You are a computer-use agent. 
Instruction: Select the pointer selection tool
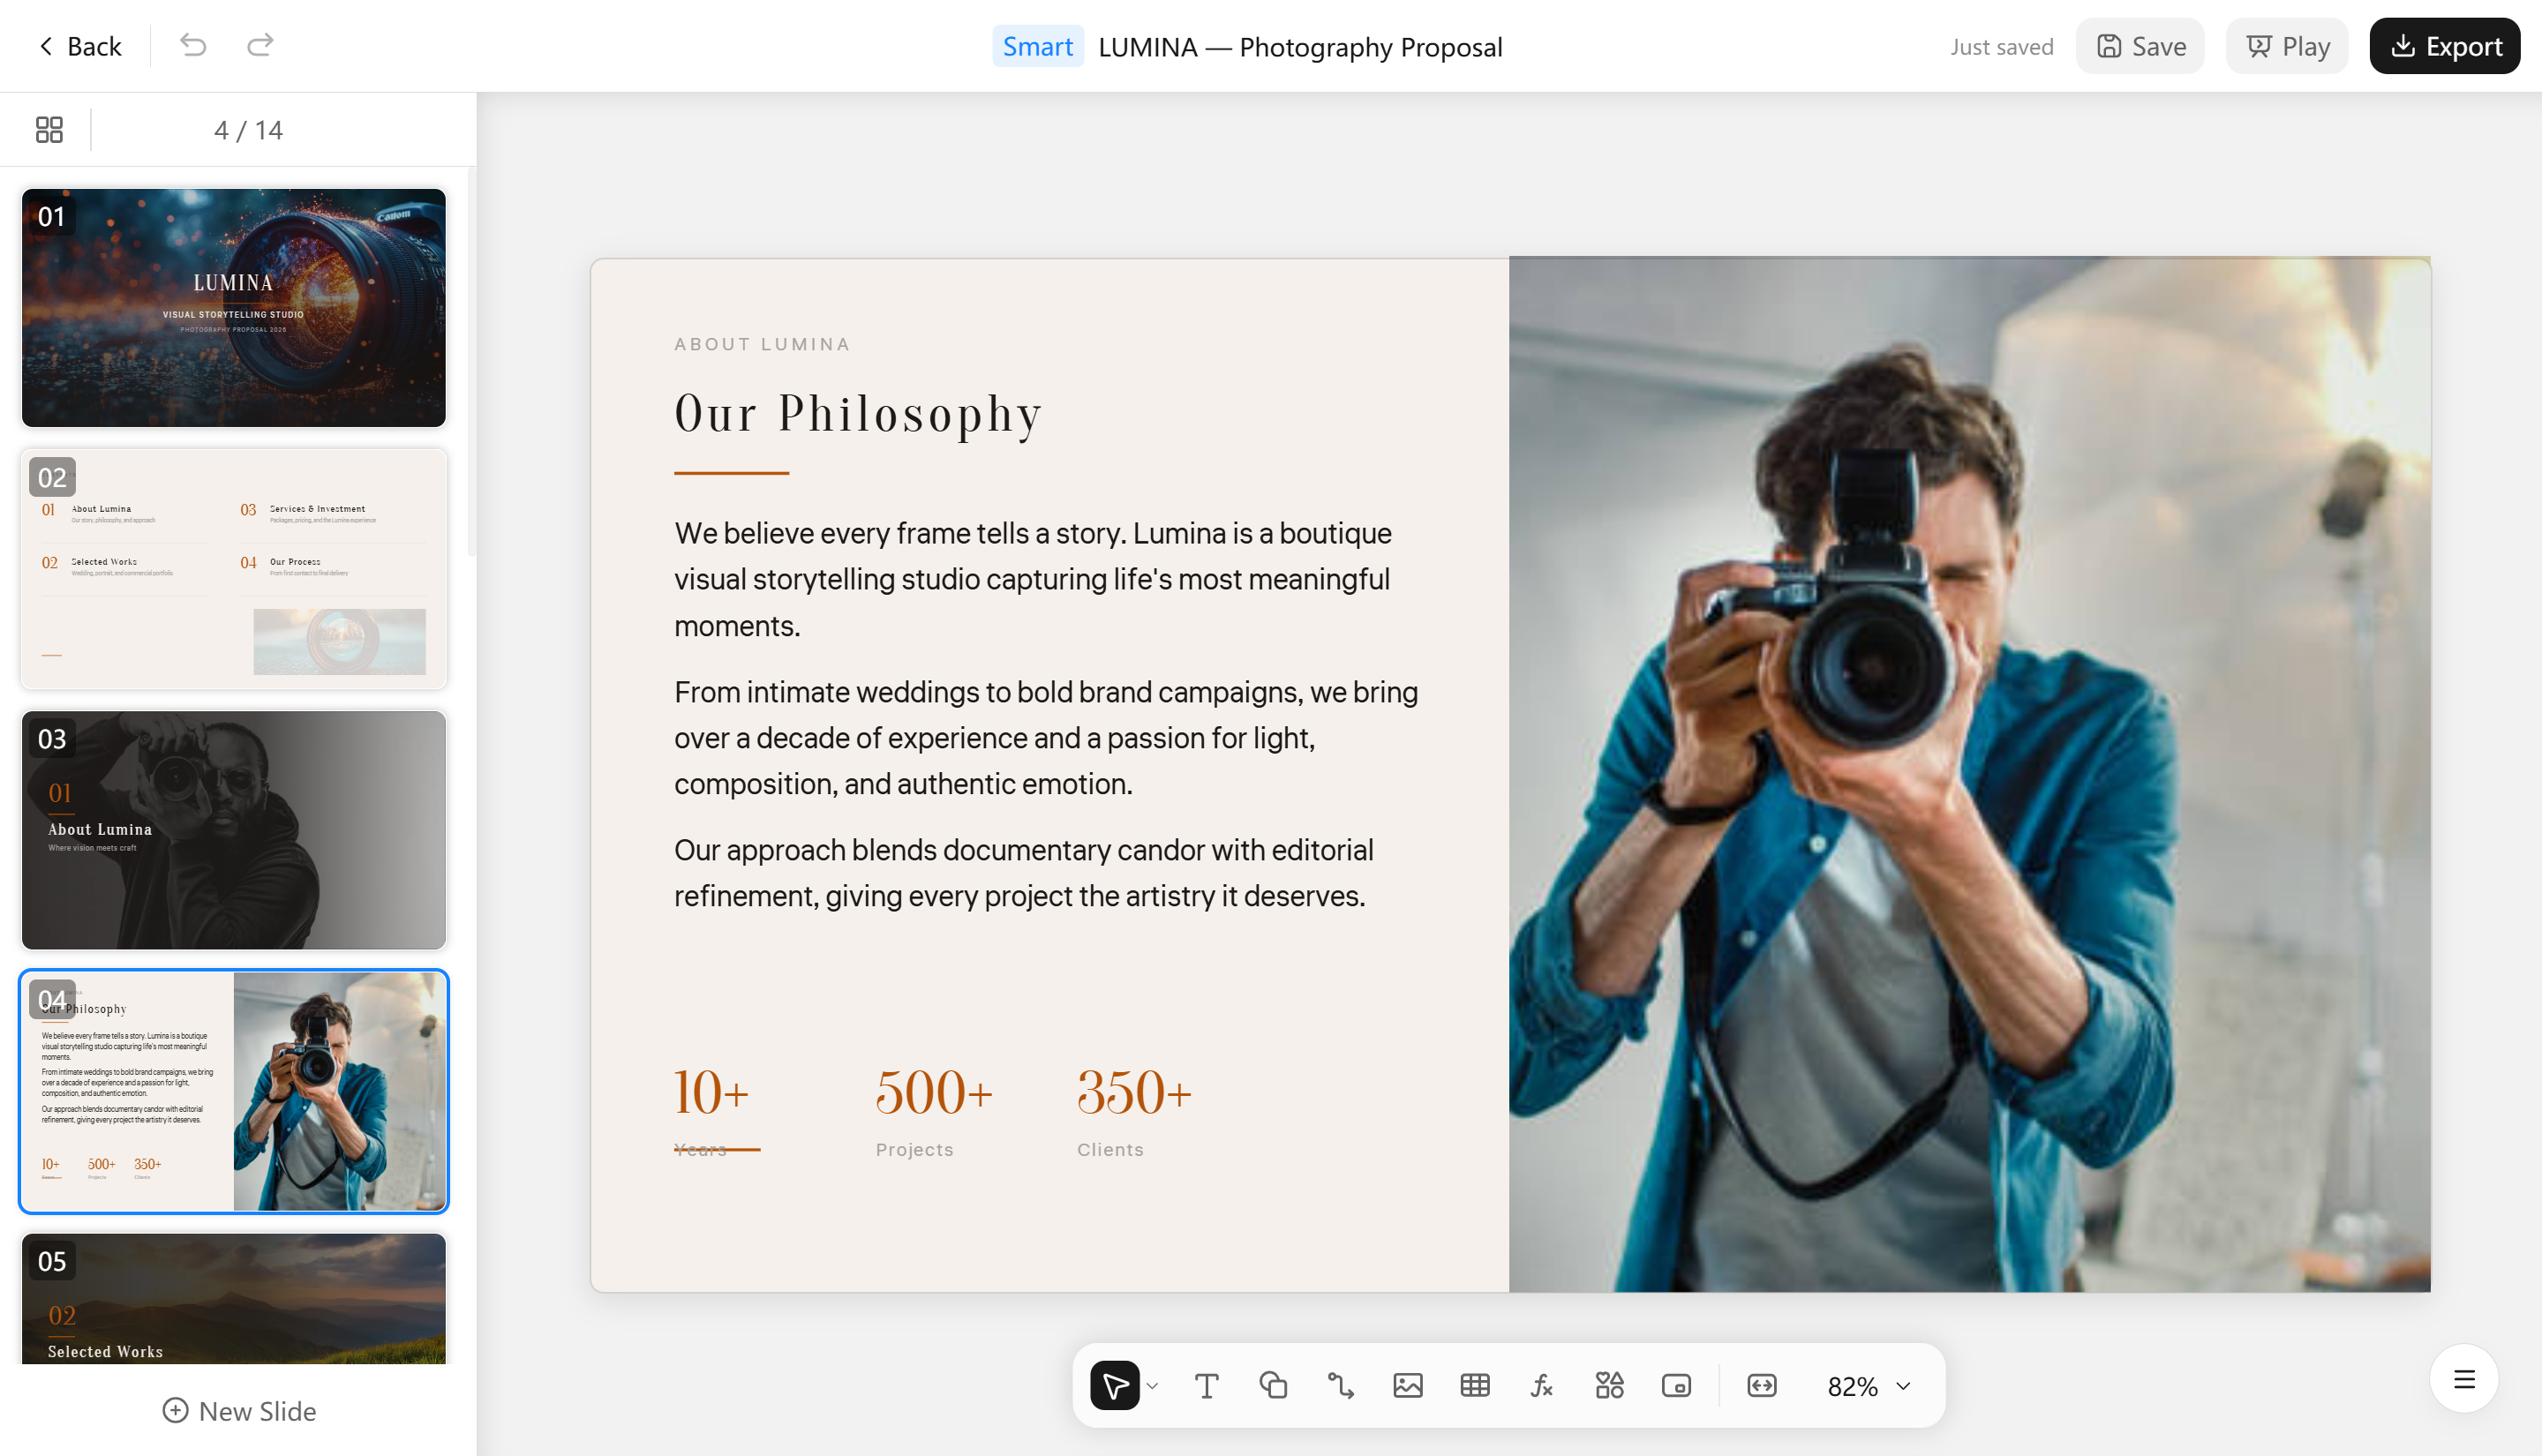[1114, 1385]
